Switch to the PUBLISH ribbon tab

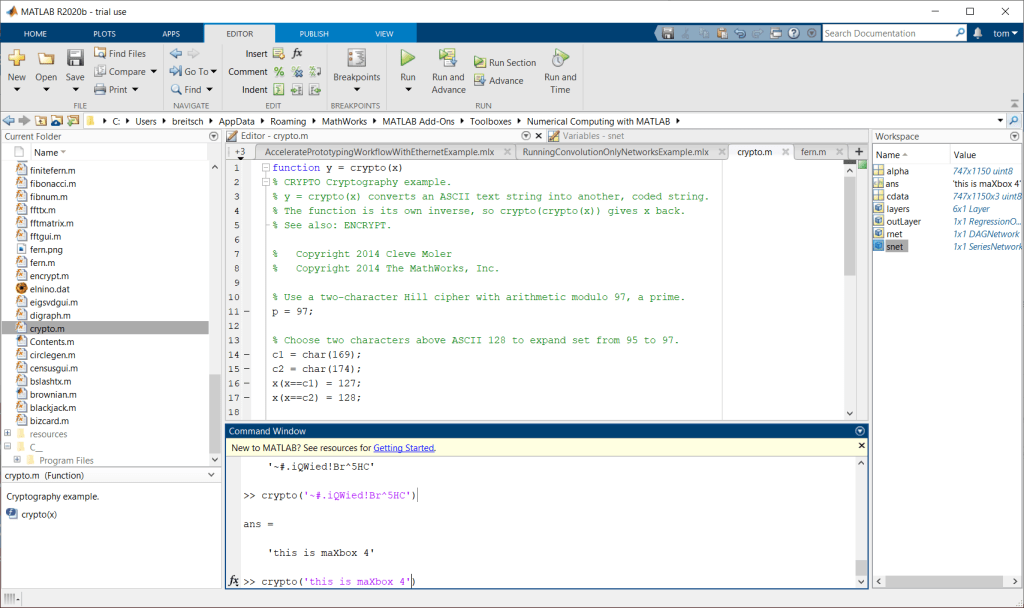click(313, 33)
